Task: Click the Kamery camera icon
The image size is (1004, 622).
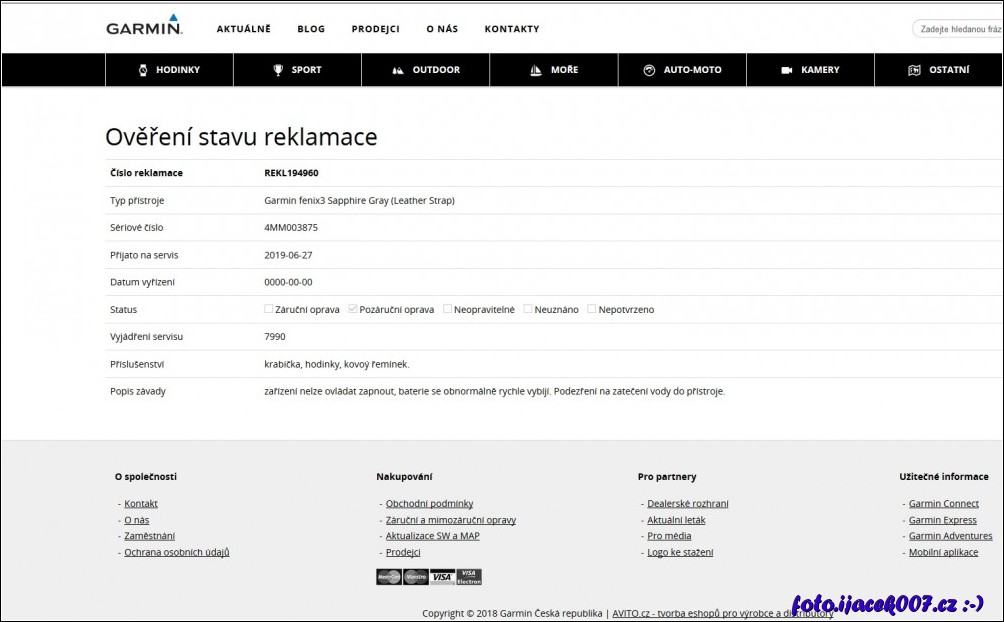Action: click(785, 69)
